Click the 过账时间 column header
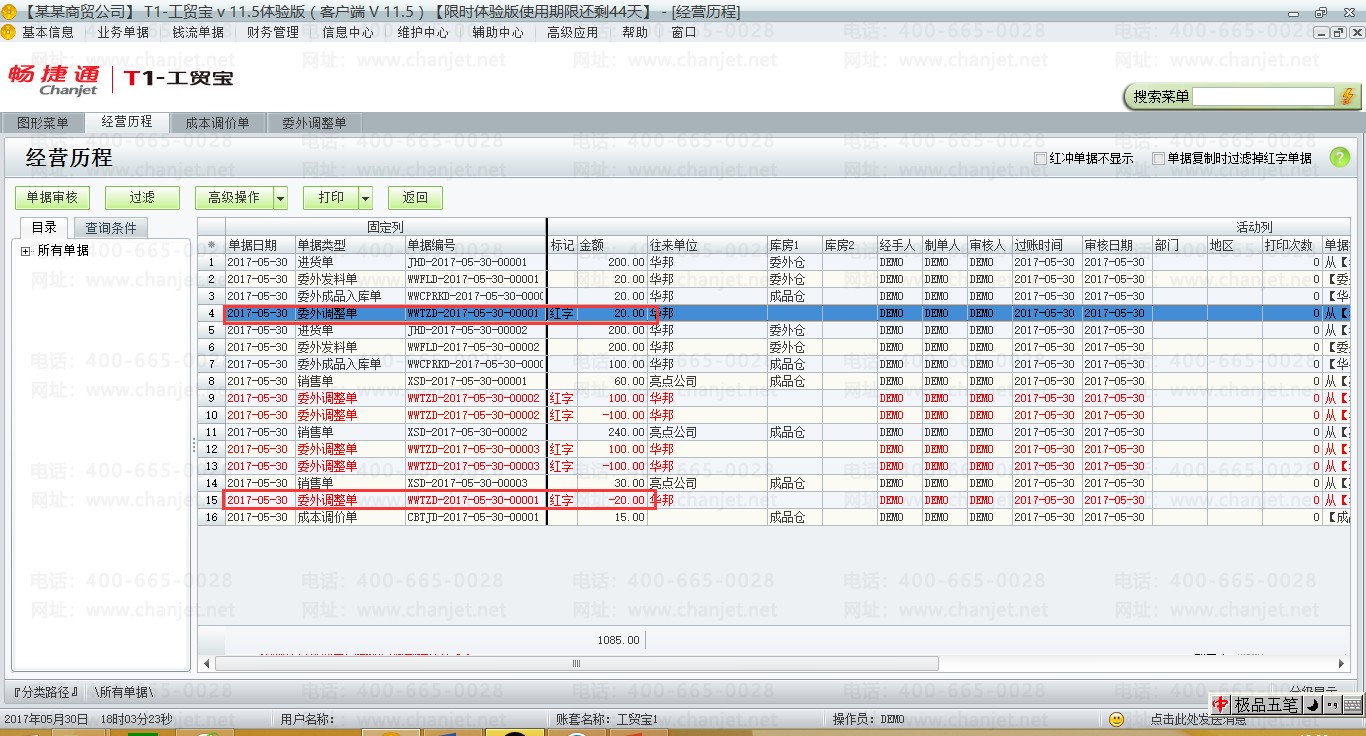The height and width of the screenshot is (736, 1366). (x=1047, y=245)
